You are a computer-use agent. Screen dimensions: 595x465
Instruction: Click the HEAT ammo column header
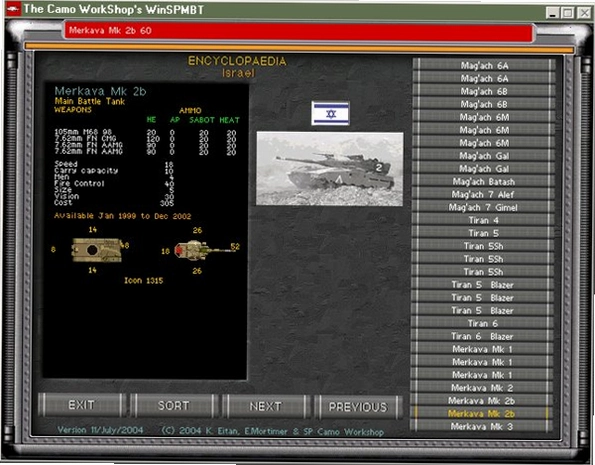point(230,120)
